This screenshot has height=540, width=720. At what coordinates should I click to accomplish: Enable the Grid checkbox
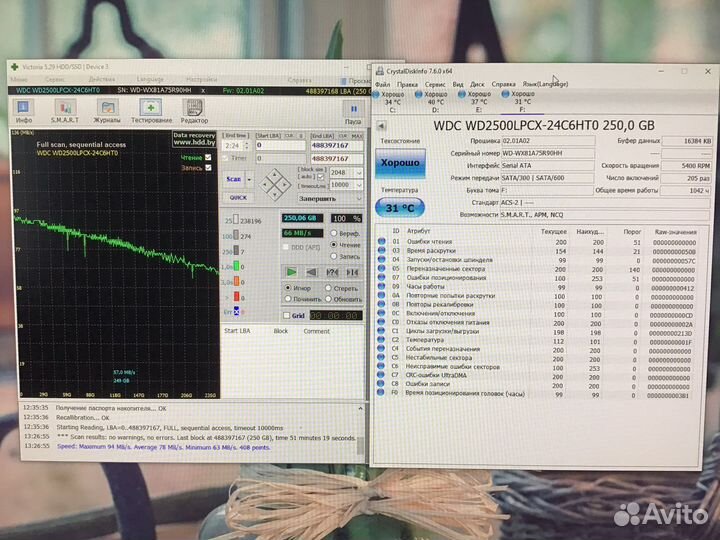tap(285, 315)
